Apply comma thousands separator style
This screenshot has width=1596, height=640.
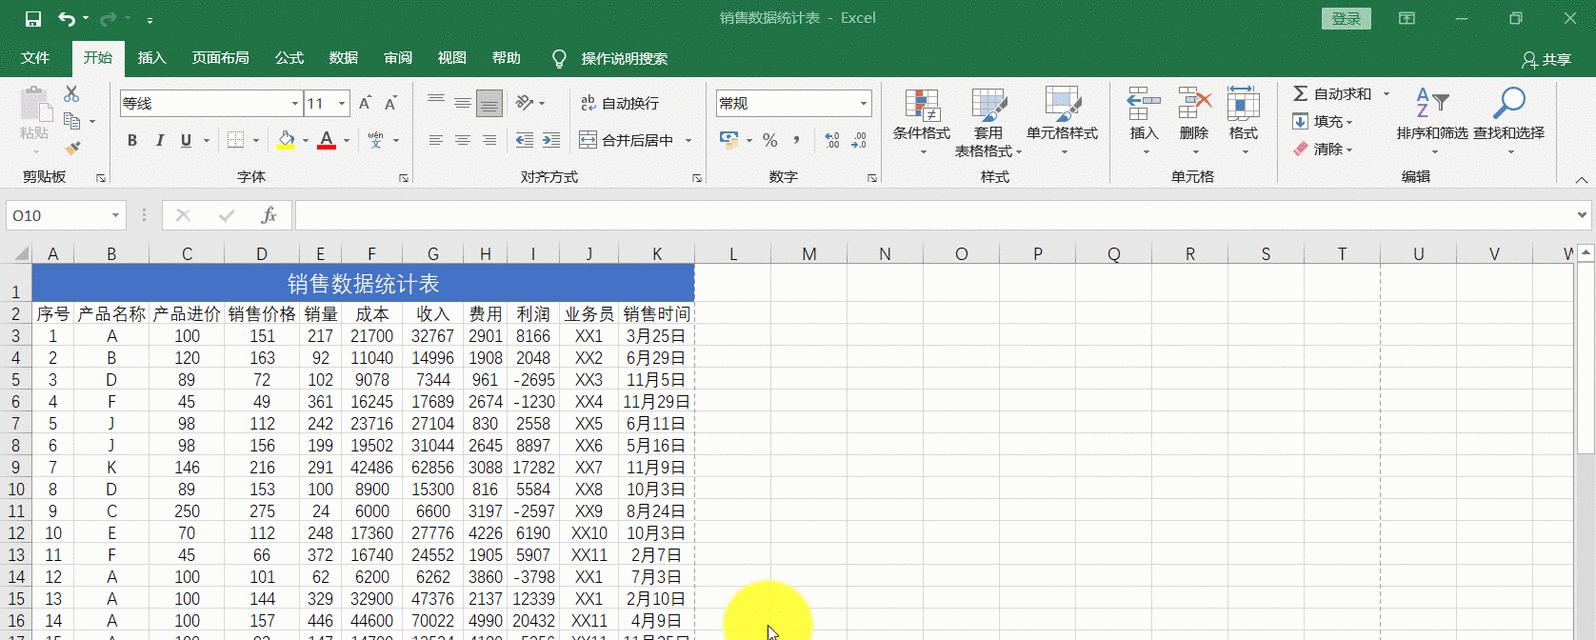(797, 141)
